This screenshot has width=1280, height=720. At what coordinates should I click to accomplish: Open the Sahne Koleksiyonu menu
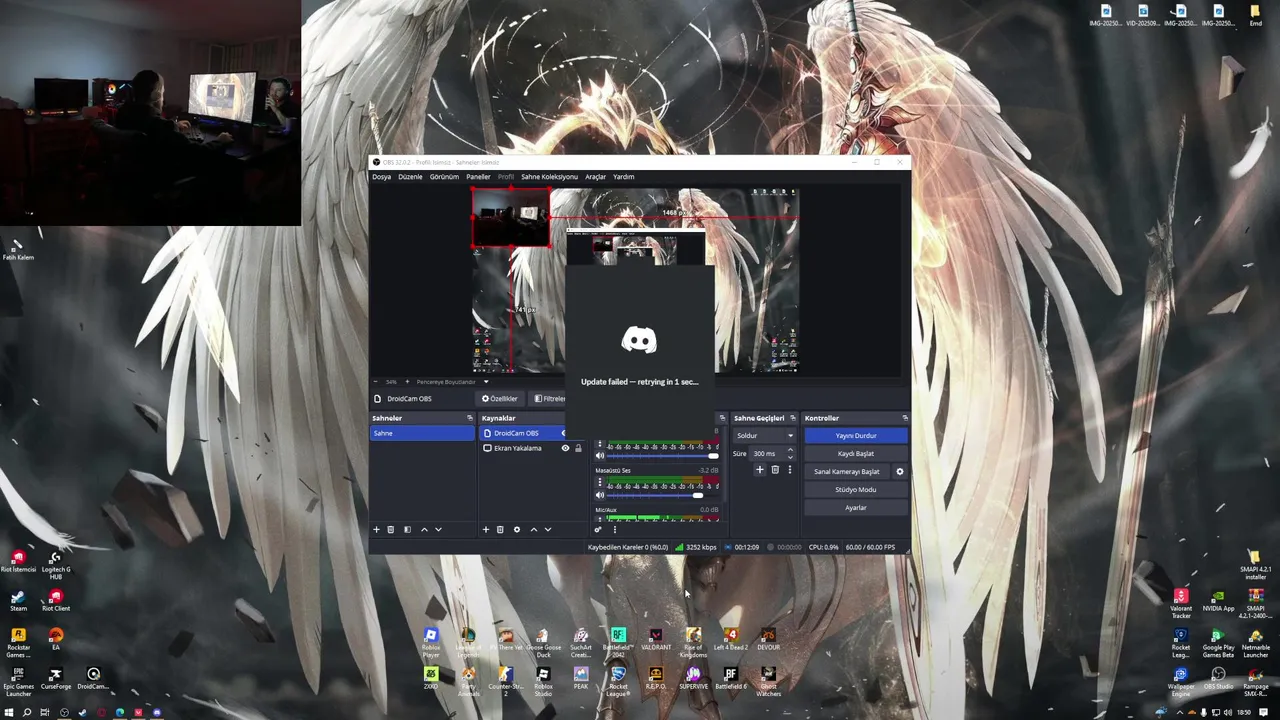(549, 177)
